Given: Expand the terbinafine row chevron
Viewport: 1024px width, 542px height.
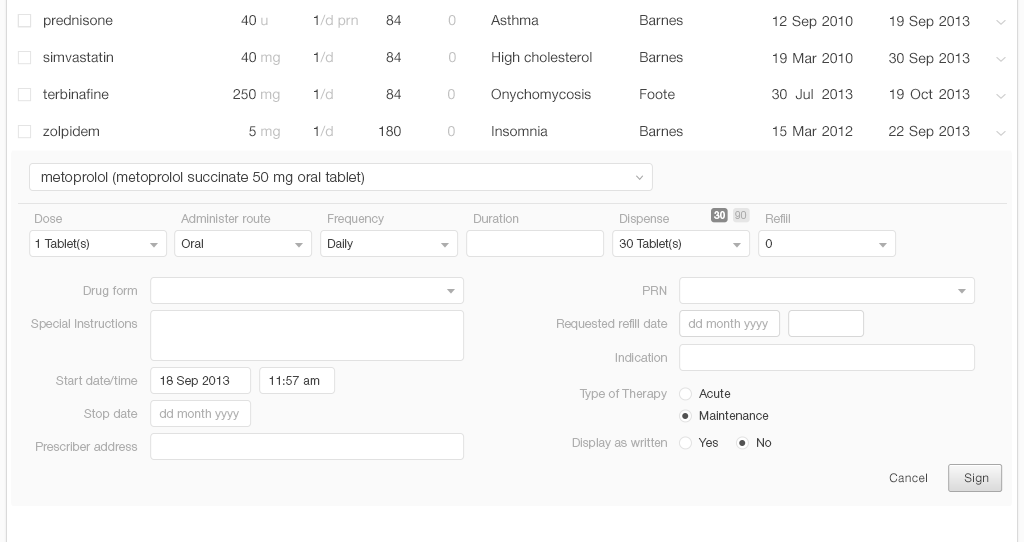Looking at the screenshot, I should pyautogui.click(x=1000, y=96).
